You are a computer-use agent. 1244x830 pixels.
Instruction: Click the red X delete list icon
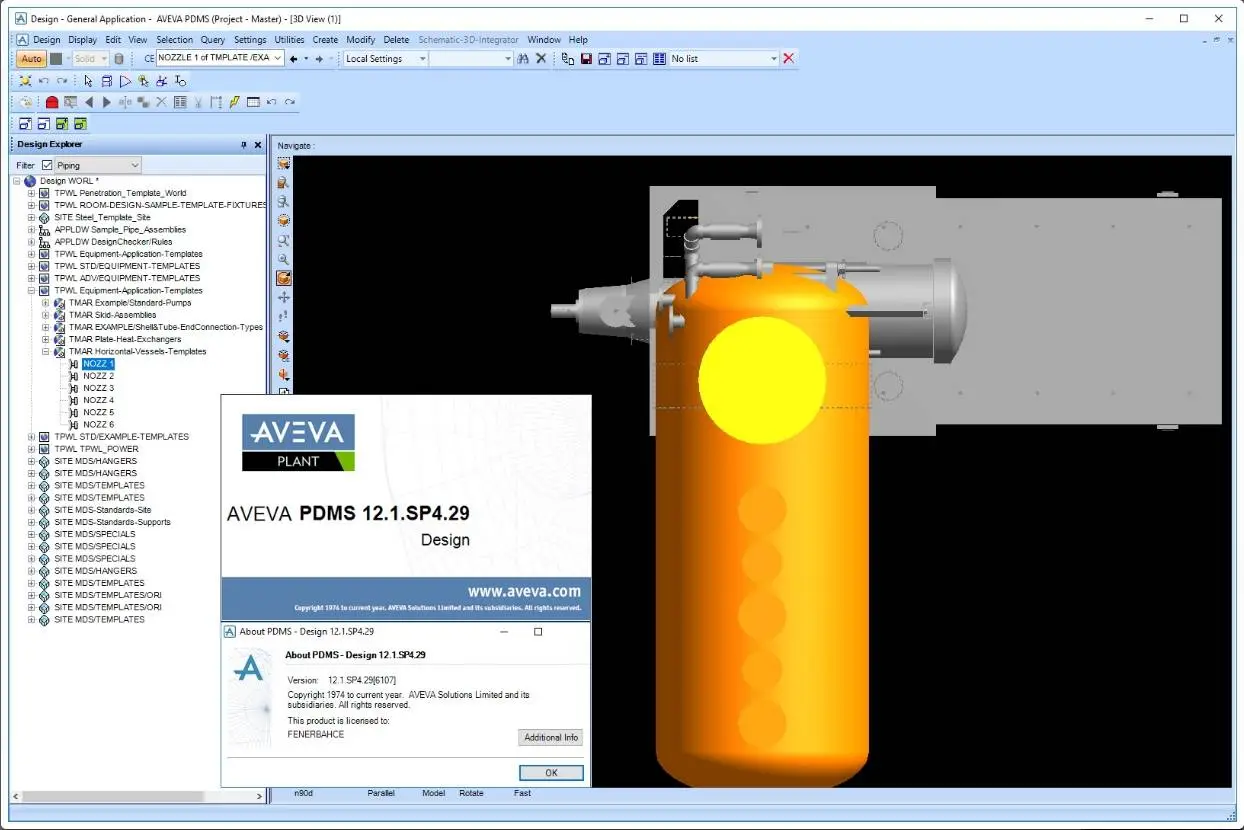click(789, 59)
